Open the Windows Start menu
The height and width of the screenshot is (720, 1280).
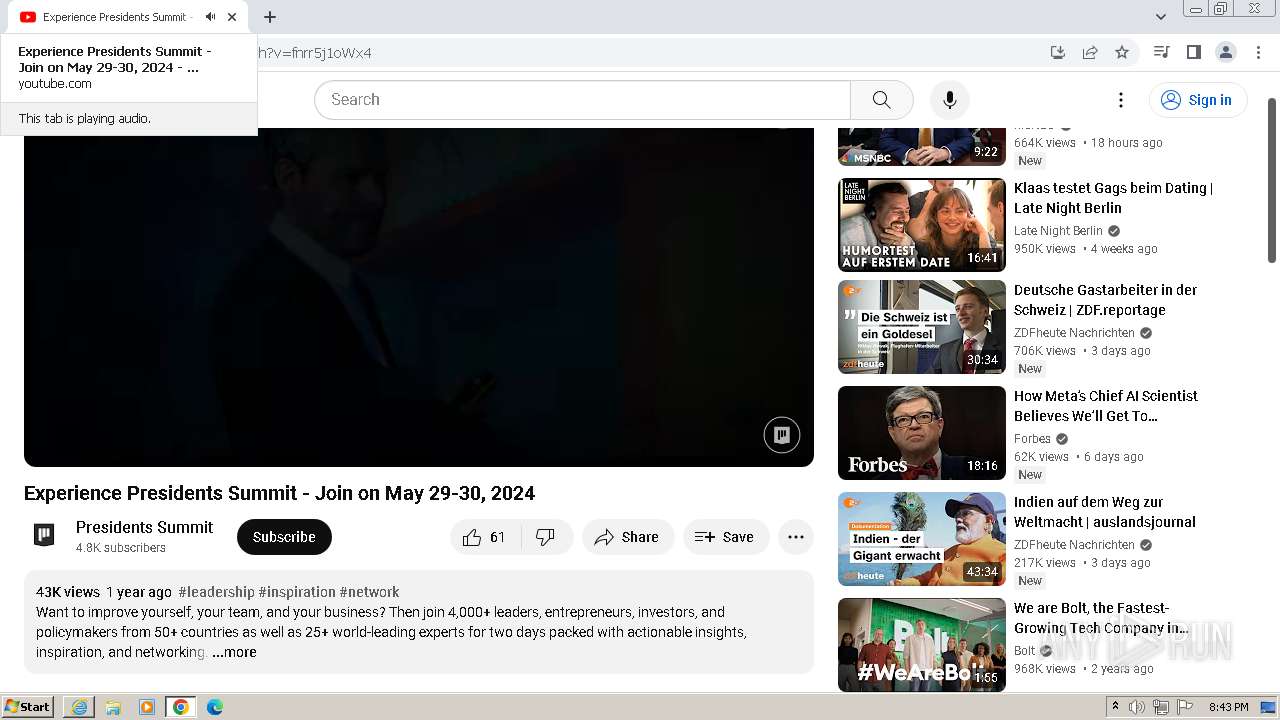(28, 706)
